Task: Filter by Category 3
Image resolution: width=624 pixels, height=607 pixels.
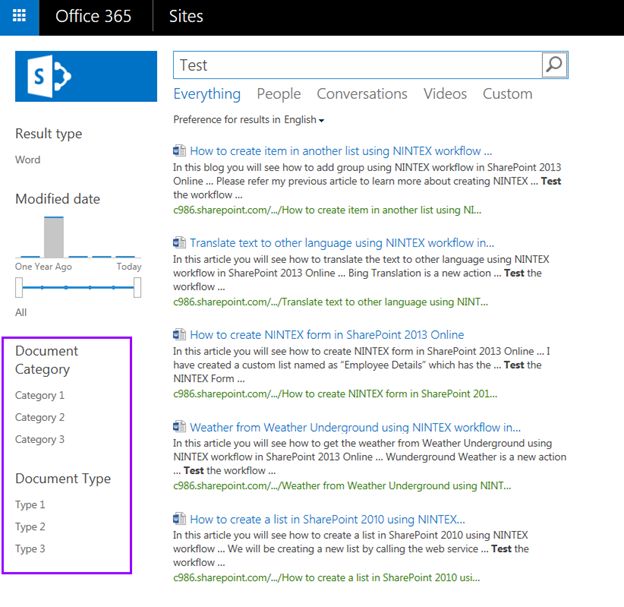Action: (39, 439)
